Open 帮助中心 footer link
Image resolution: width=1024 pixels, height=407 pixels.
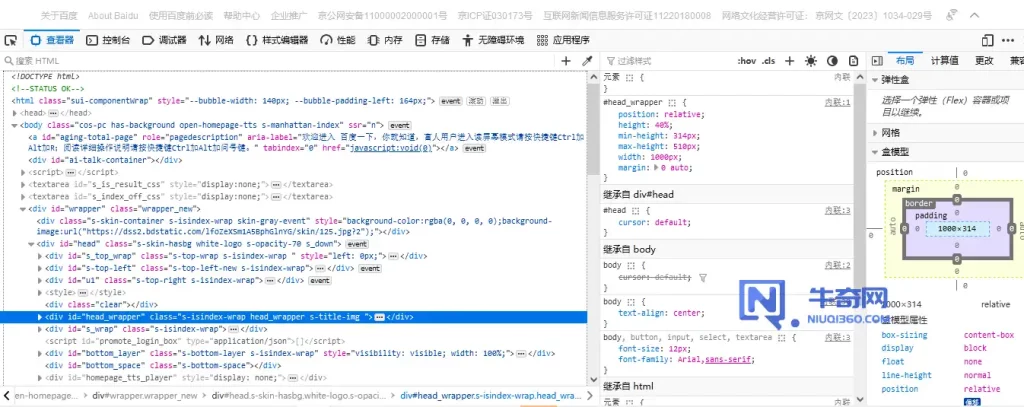(242, 15)
